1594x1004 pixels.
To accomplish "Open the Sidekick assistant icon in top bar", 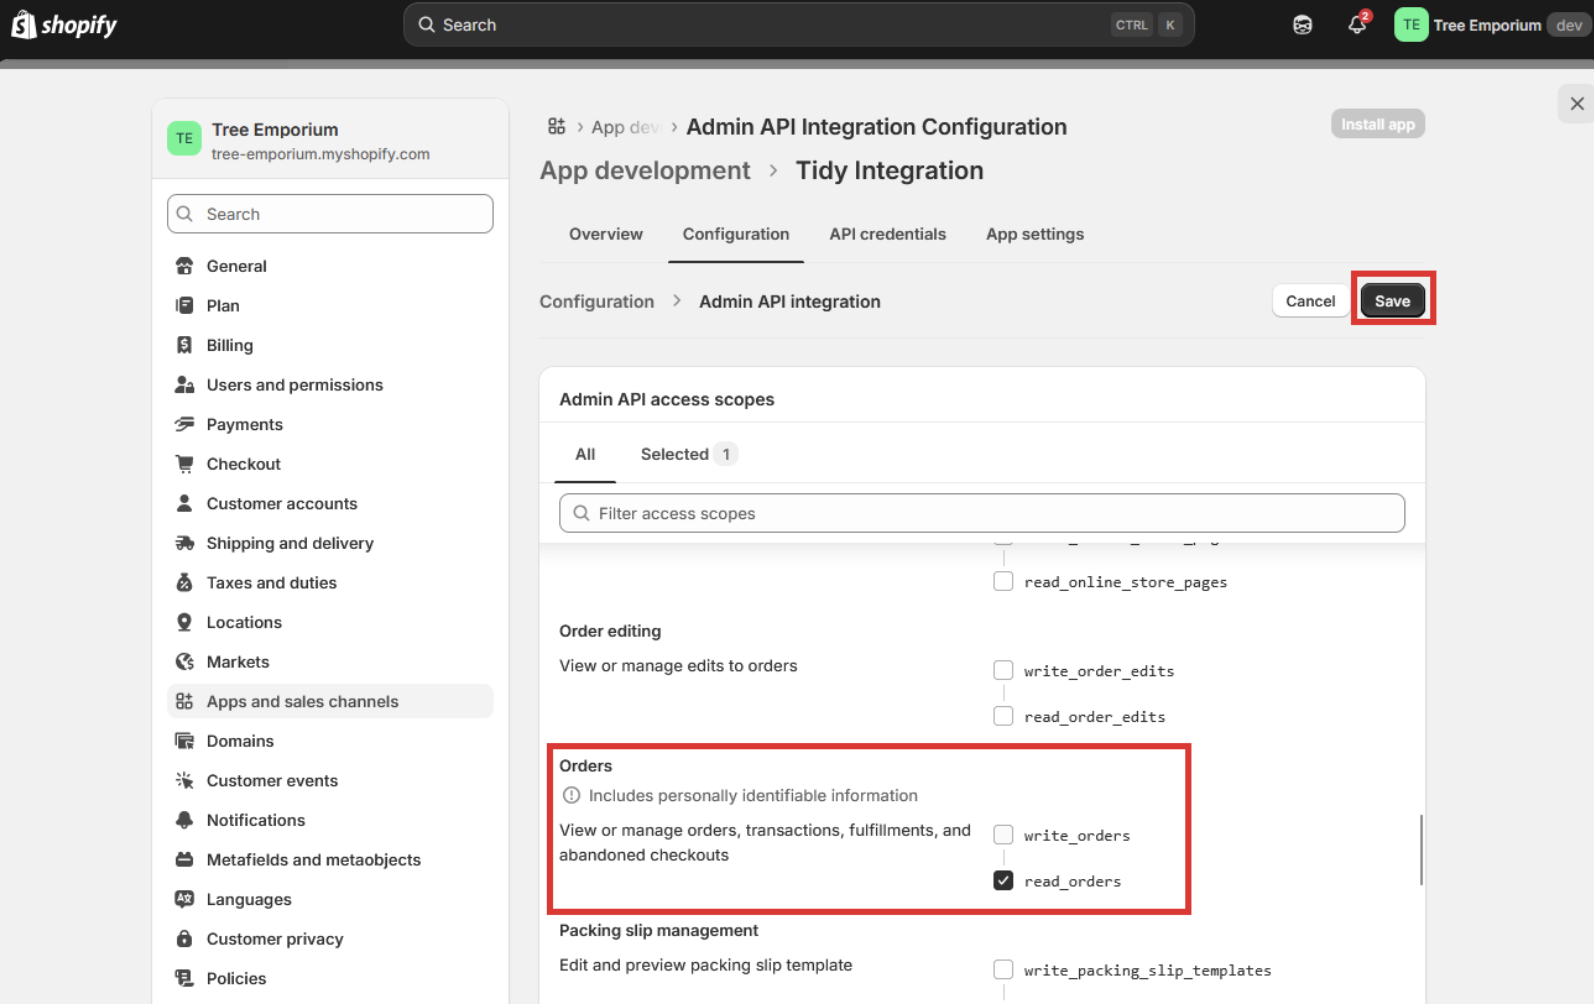I will pyautogui.click(x=1302, y=25).
